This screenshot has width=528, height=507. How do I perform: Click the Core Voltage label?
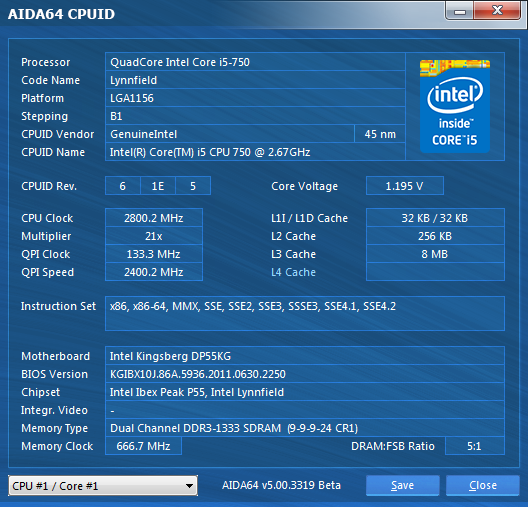click(304, 186)
